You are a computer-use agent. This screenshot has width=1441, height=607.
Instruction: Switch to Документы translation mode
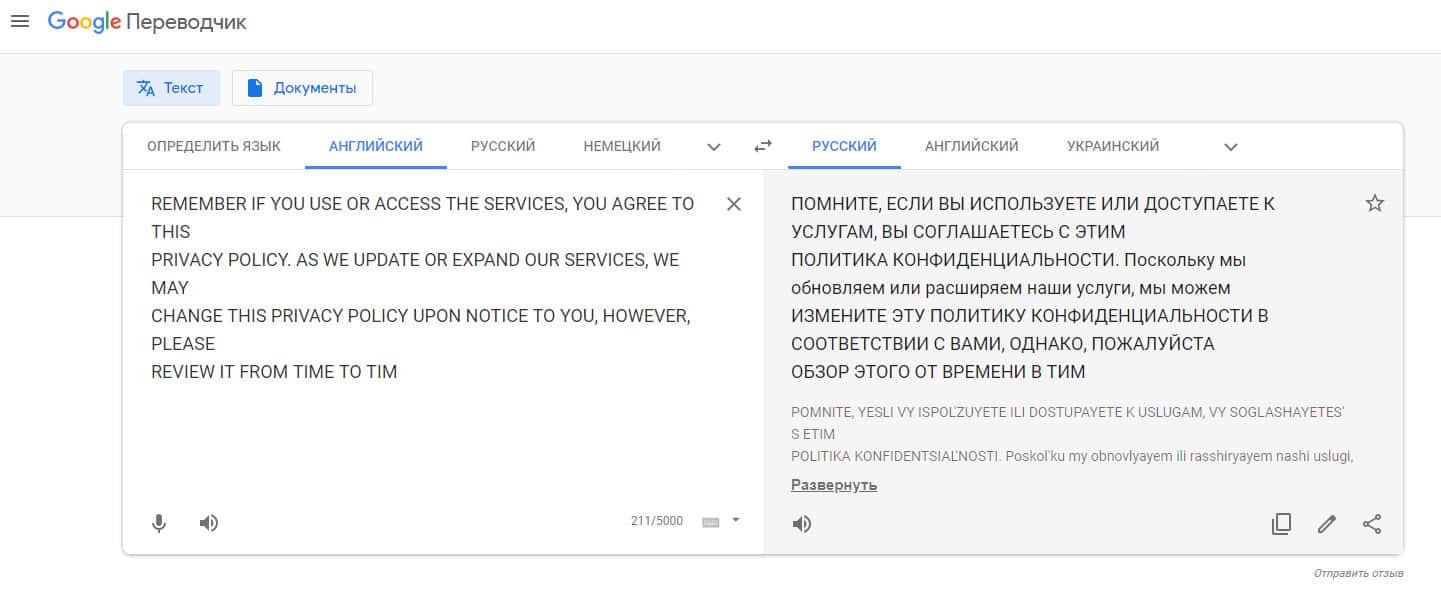click(x=302, y=88)
